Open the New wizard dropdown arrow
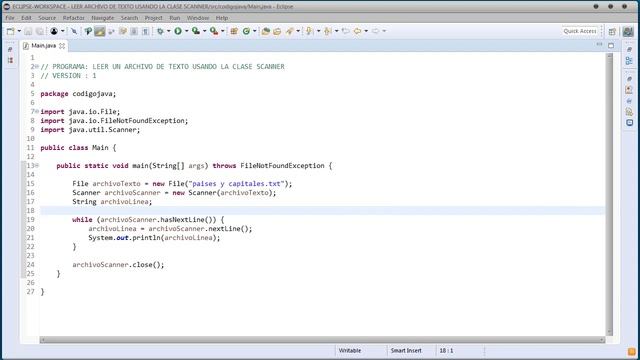640x360 pixels. click(x=19, y=31)
